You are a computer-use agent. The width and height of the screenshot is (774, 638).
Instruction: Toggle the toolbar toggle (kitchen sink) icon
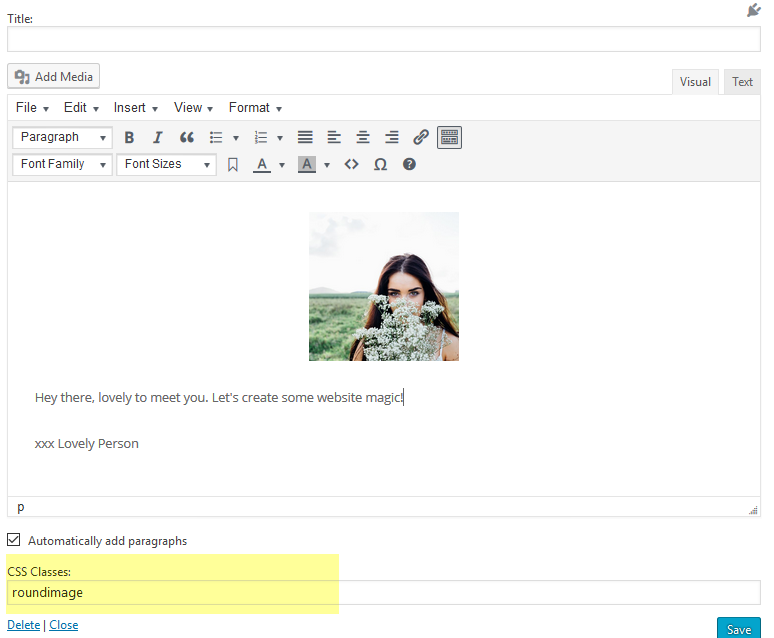pyautogui.click(x=449, y=137)
